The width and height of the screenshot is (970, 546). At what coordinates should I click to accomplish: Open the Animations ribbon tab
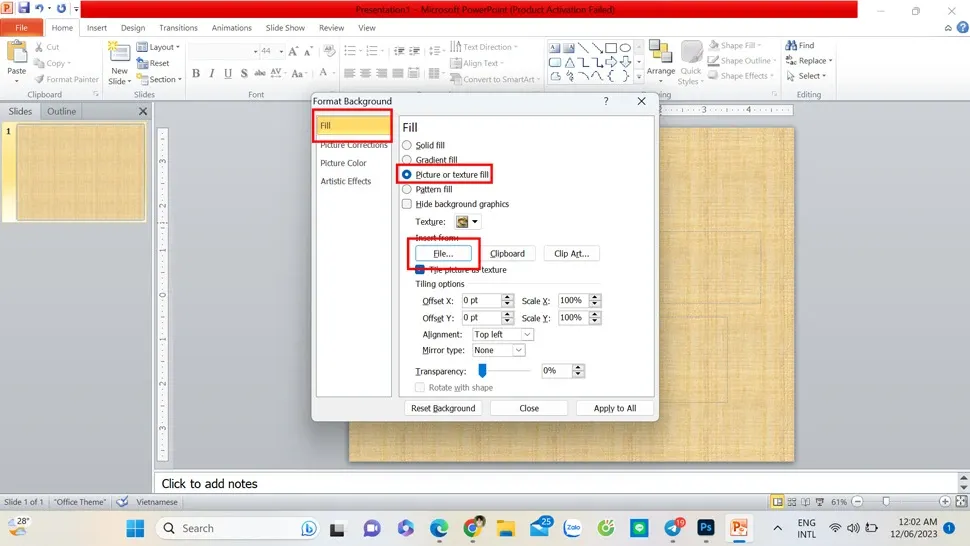tap(231, 28)
